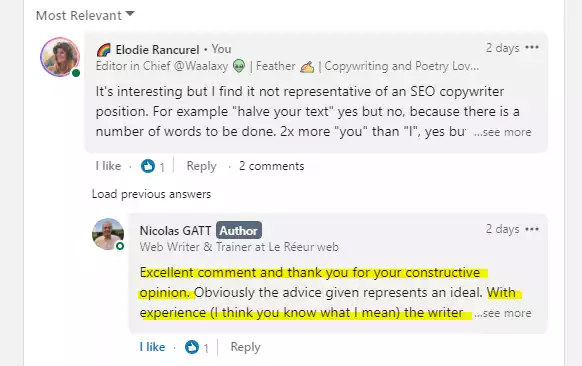
Task: Open Nicolas GATT's profile name
Action: click(175, 231)
